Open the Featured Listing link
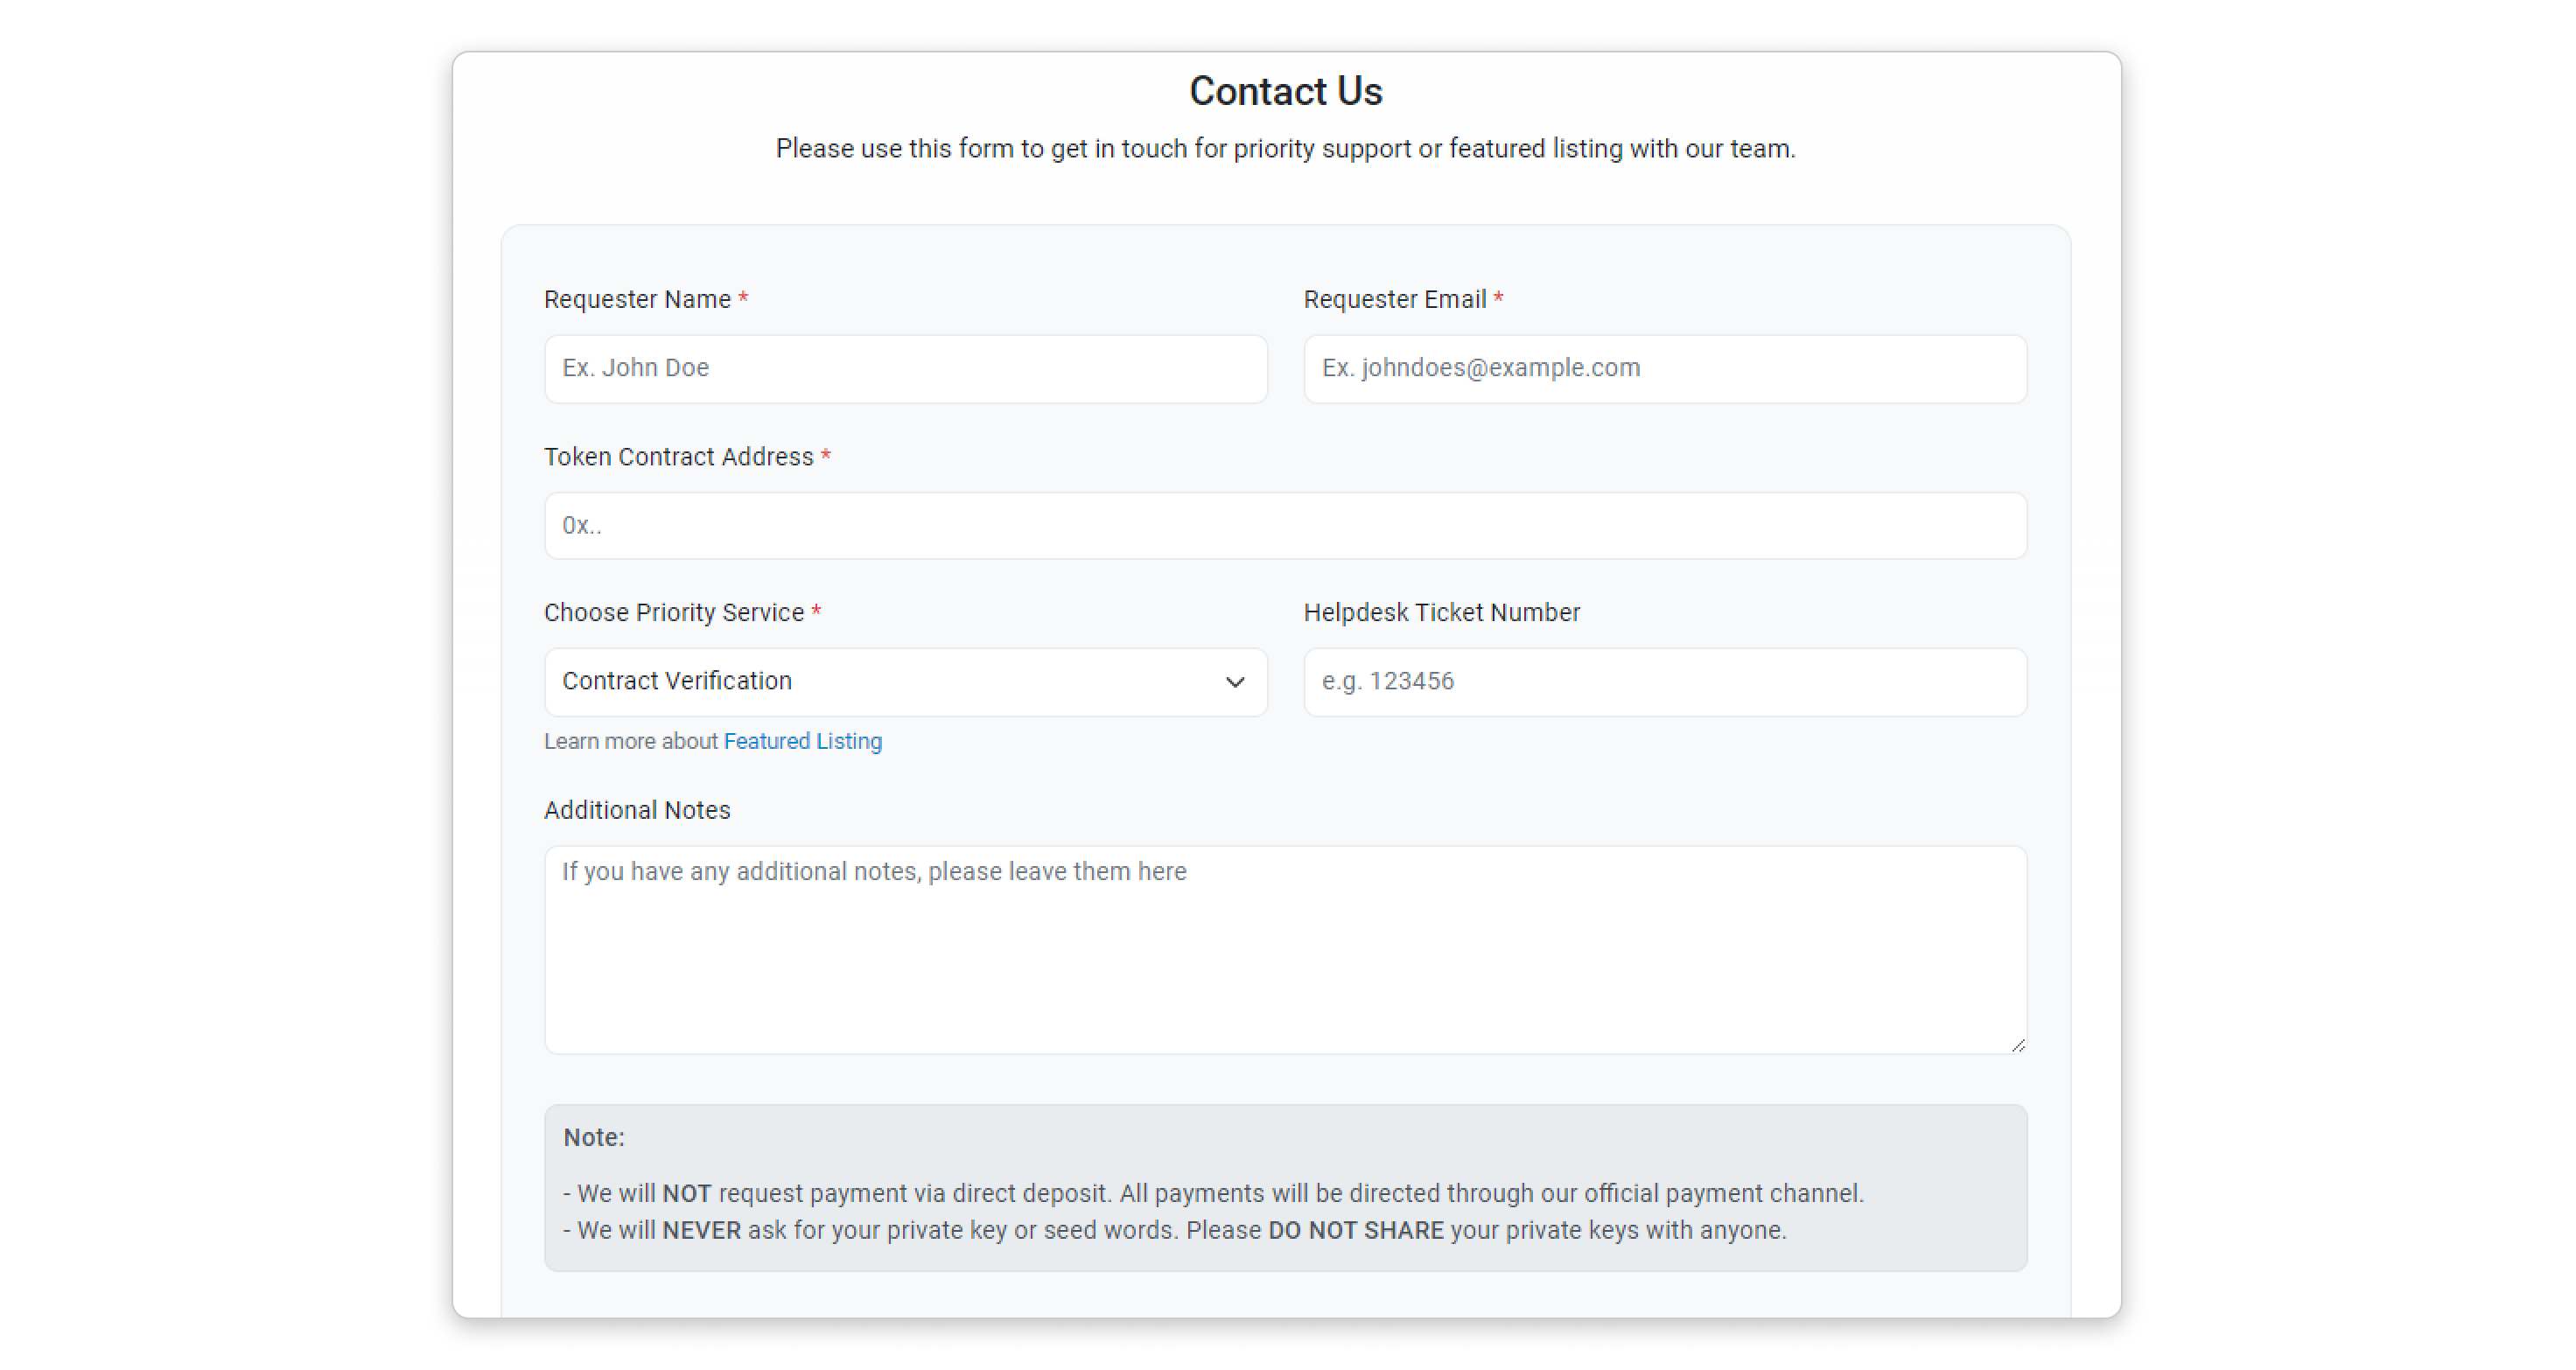 pos(802,741)
